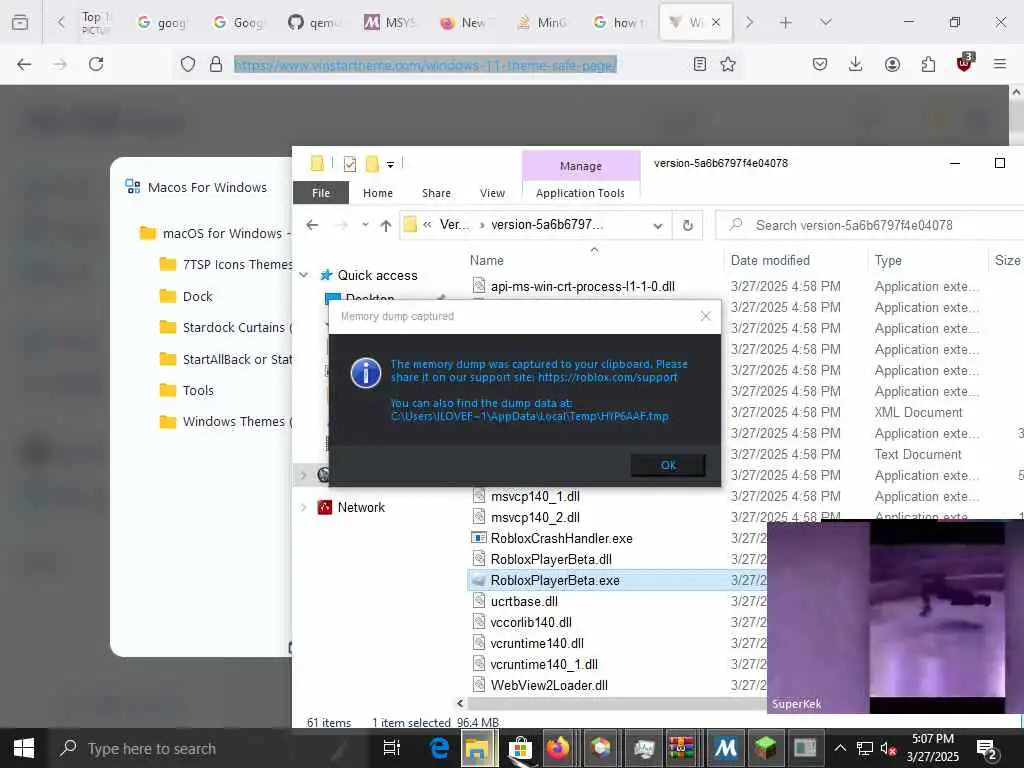Image resolution: width=1024 pixels, height=768 pixels.
Task: Select the Application Tools ribbon tab
Action: pyautogui.click(x=580, y=193)
